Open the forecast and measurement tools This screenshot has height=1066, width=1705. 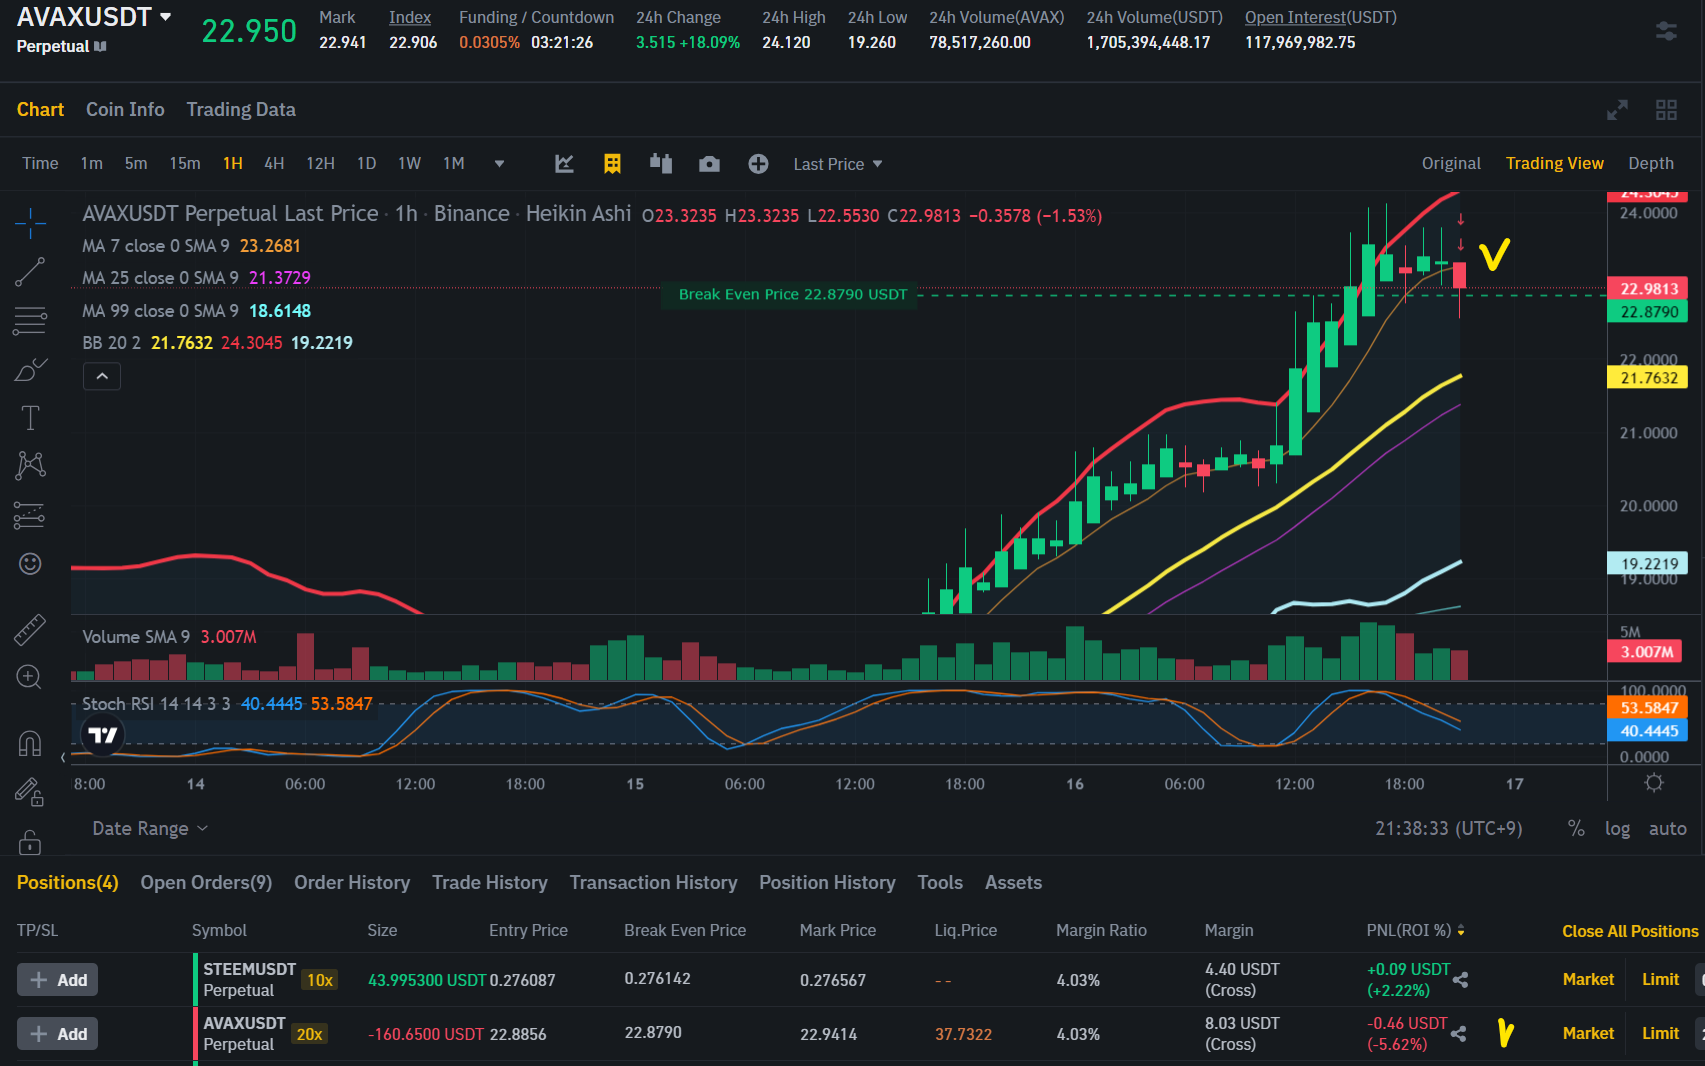[30, 515]
